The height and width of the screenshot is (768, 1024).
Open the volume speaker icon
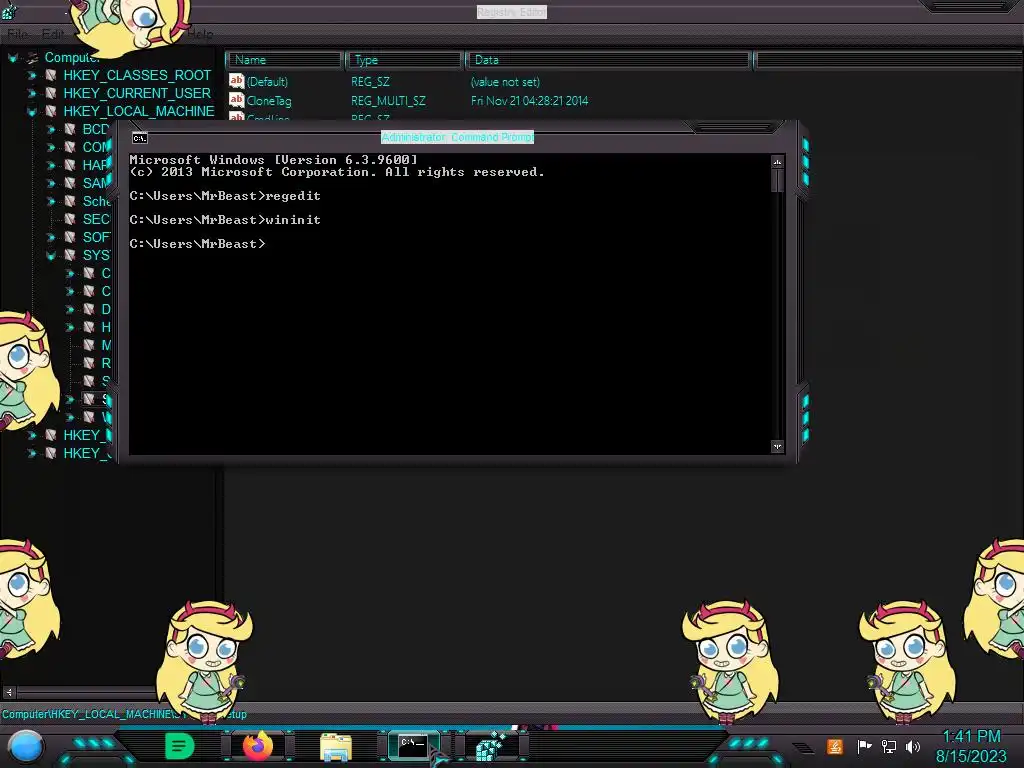click(913, 746)
